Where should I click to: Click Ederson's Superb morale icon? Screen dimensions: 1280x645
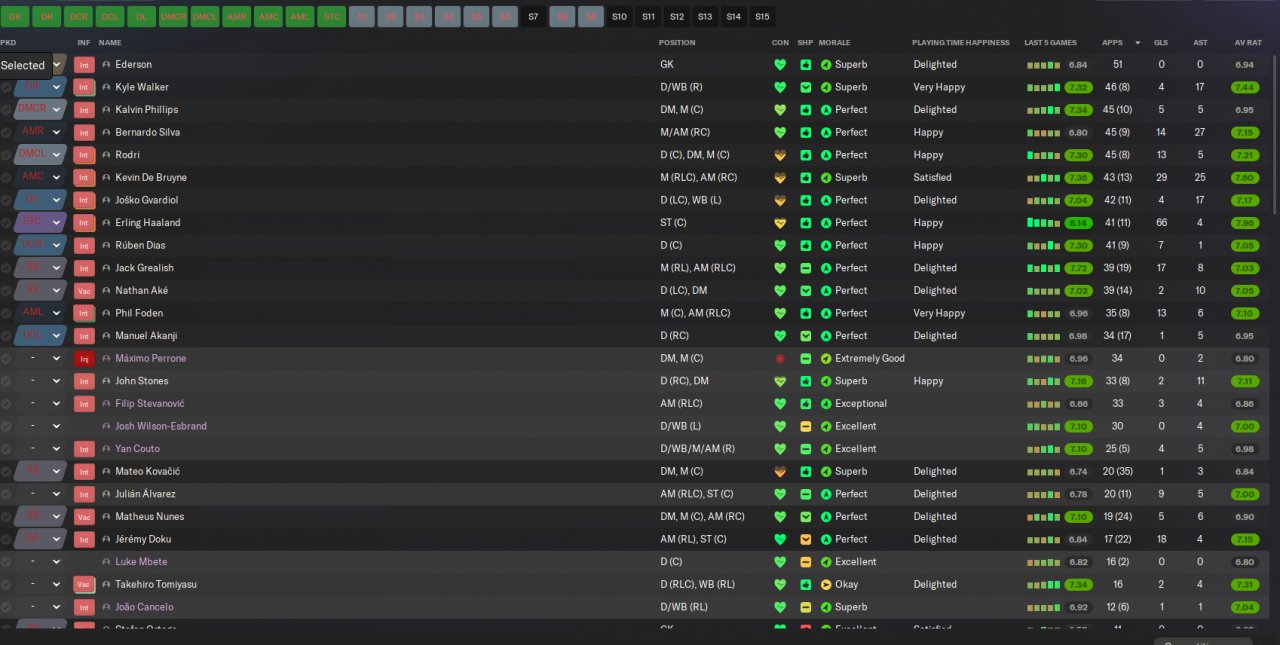click(826, 65)
